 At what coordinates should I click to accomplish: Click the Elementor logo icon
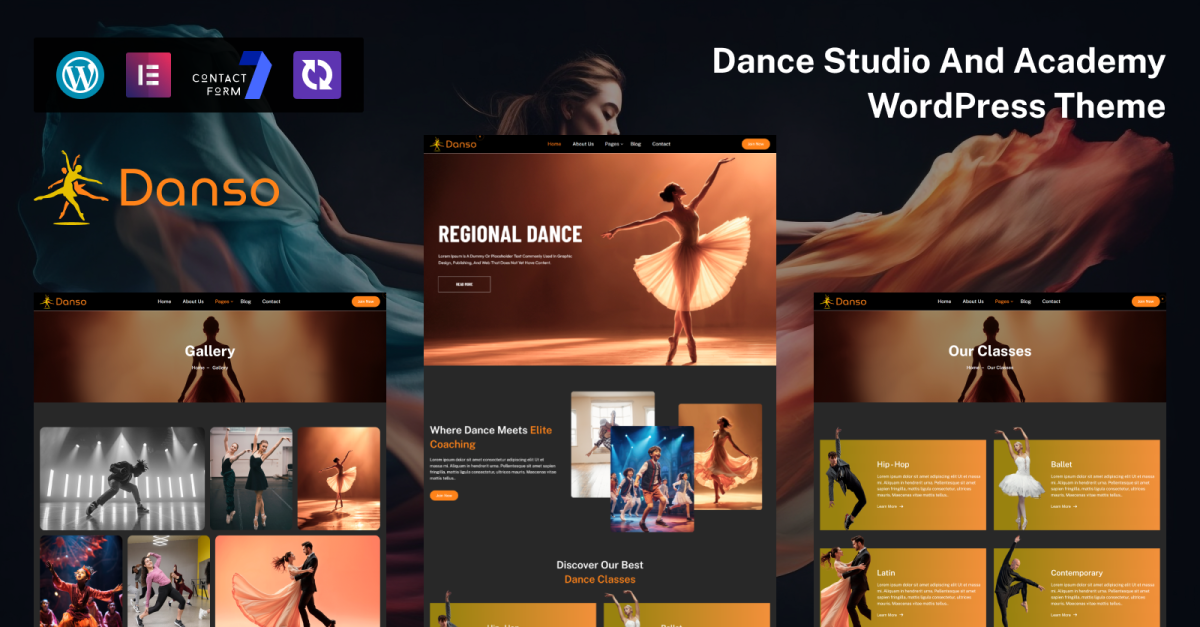[x=148, y=75]
